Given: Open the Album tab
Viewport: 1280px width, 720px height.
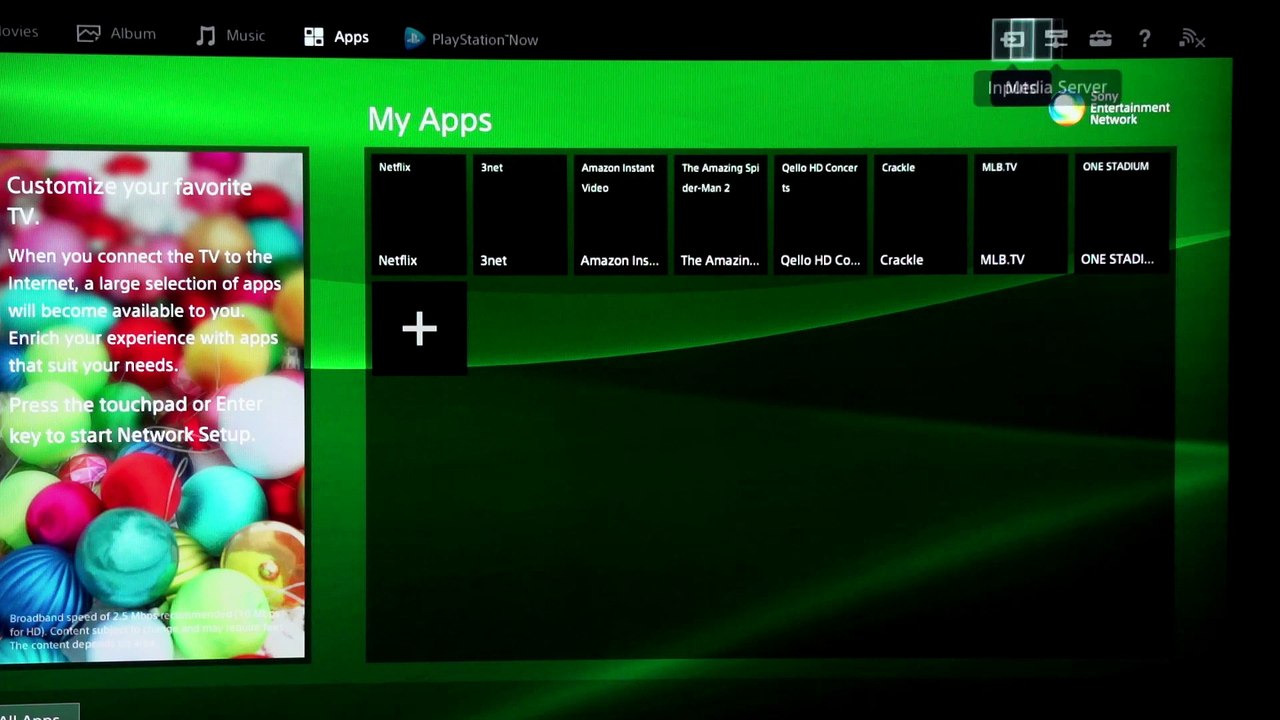Looking at the screenshot, I should (116, 34).
